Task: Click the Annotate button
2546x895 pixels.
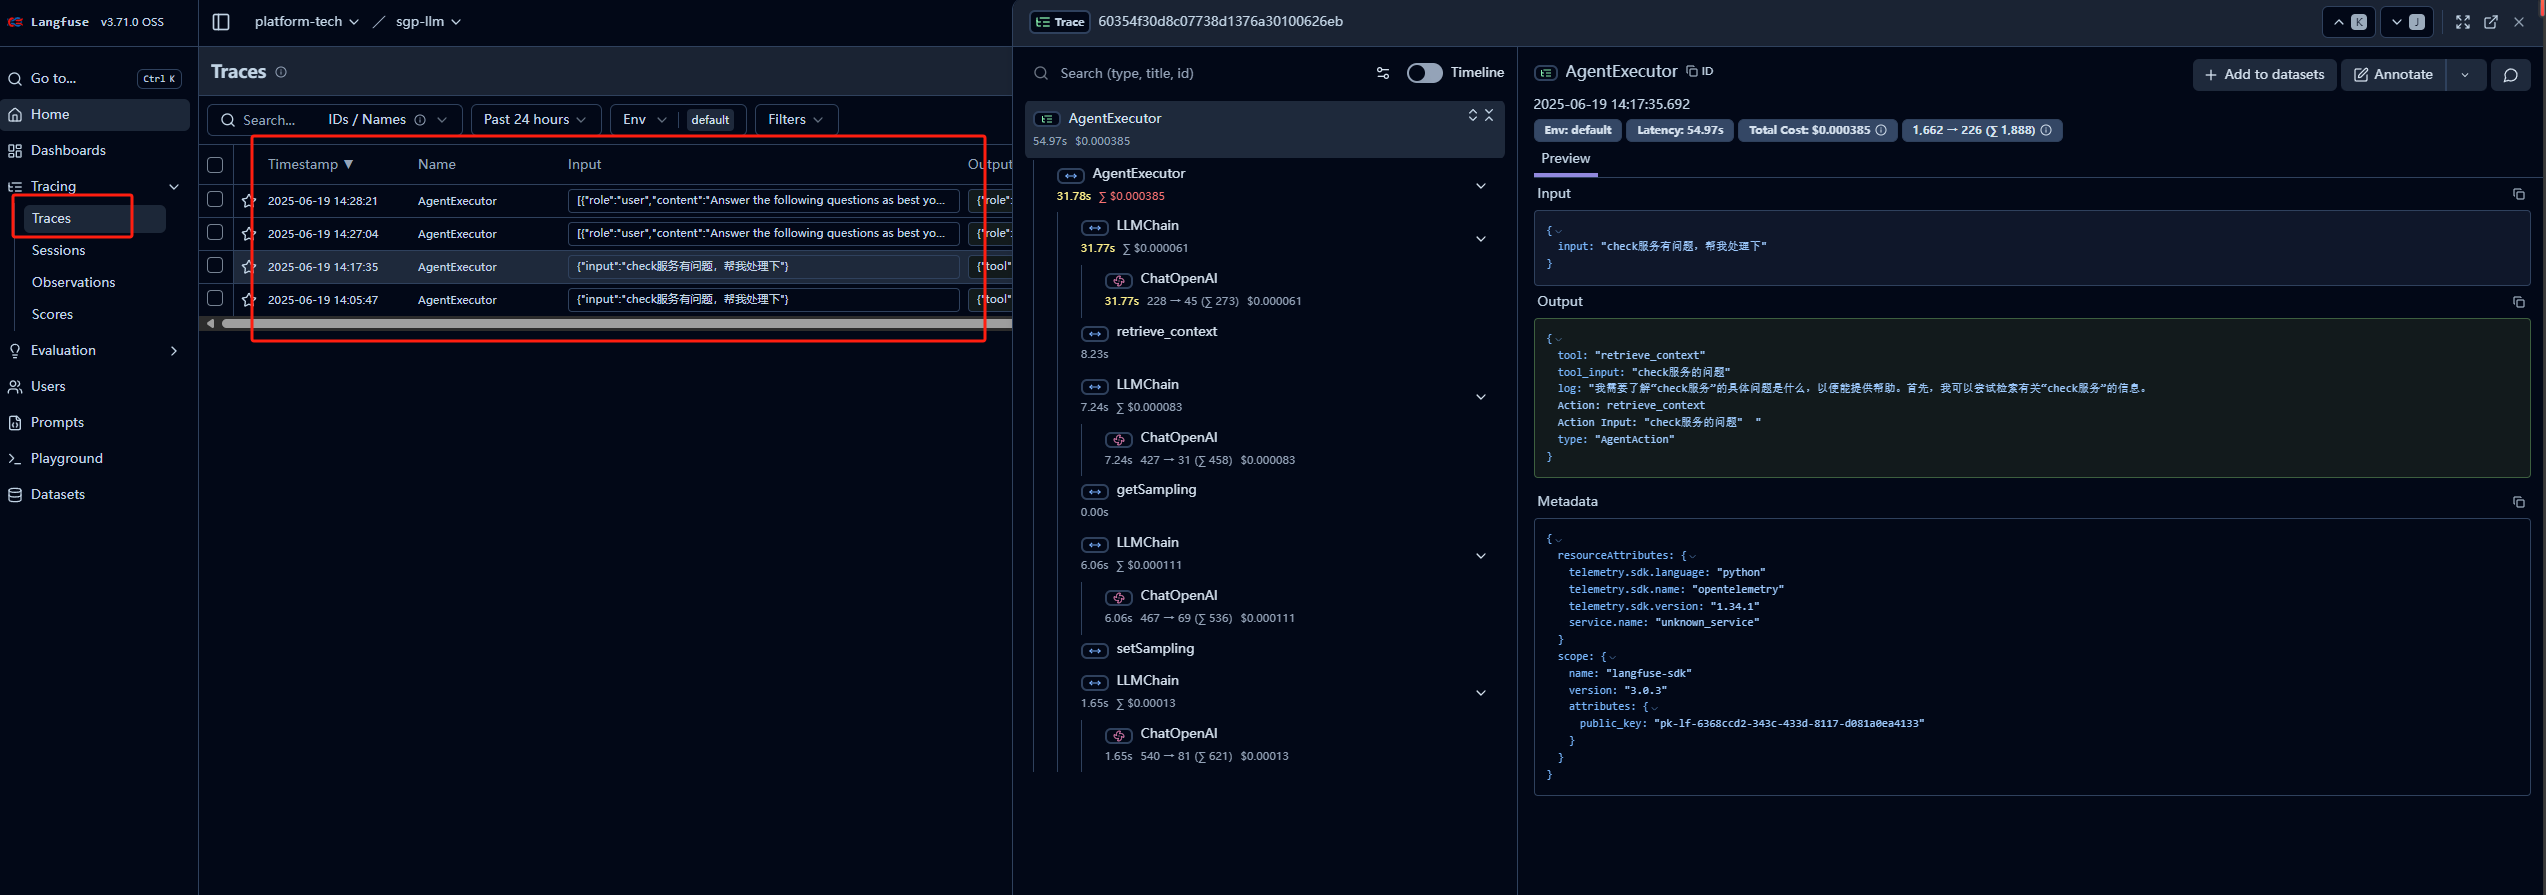Action: tap(2393, 75)
